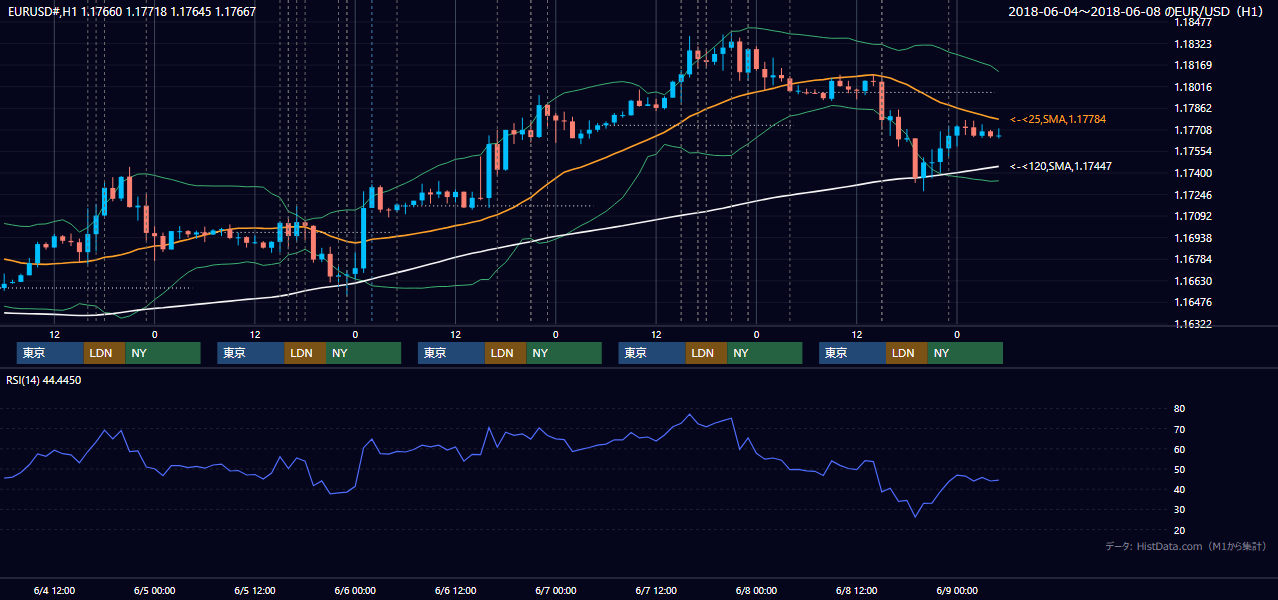Screen dimensions: 1278x600
Task: Select the orange 25 SMA 1.17784 label
Action: tap(1057, 119)
